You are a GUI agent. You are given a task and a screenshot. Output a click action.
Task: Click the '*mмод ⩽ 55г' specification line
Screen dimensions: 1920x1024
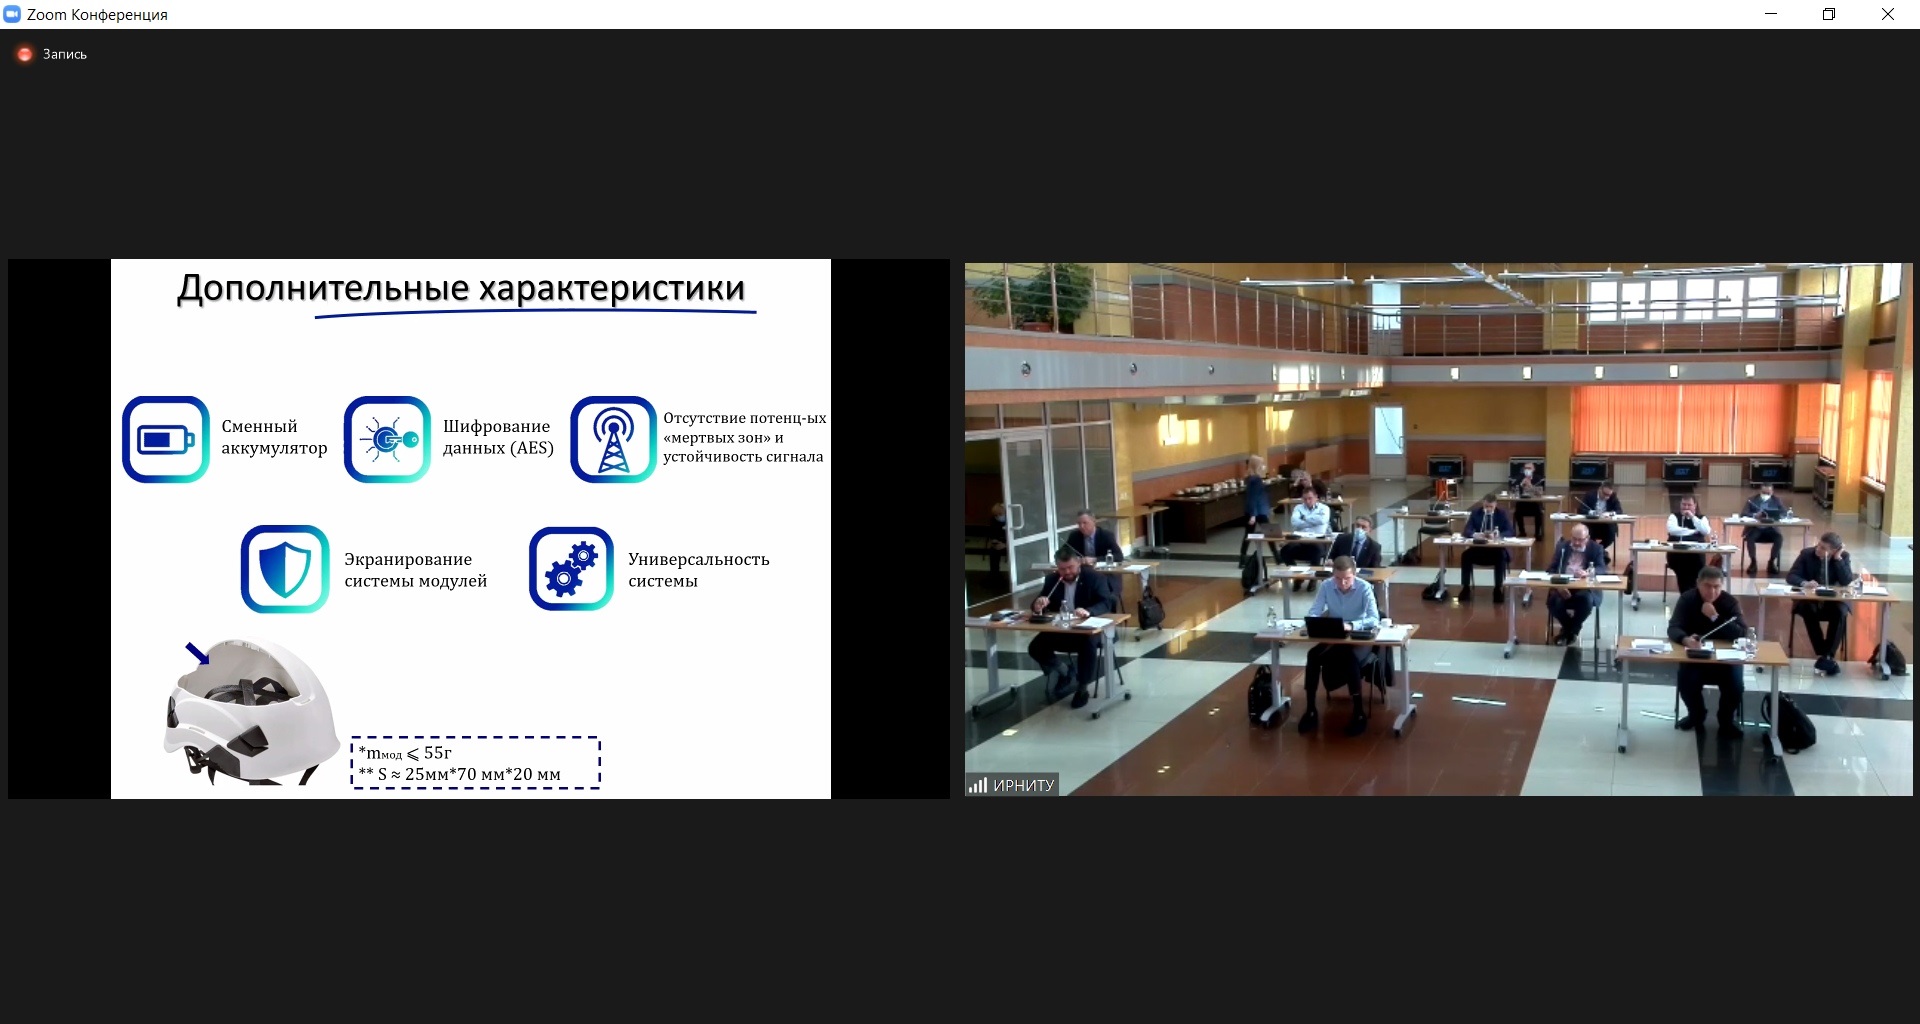tap(405, 753)
